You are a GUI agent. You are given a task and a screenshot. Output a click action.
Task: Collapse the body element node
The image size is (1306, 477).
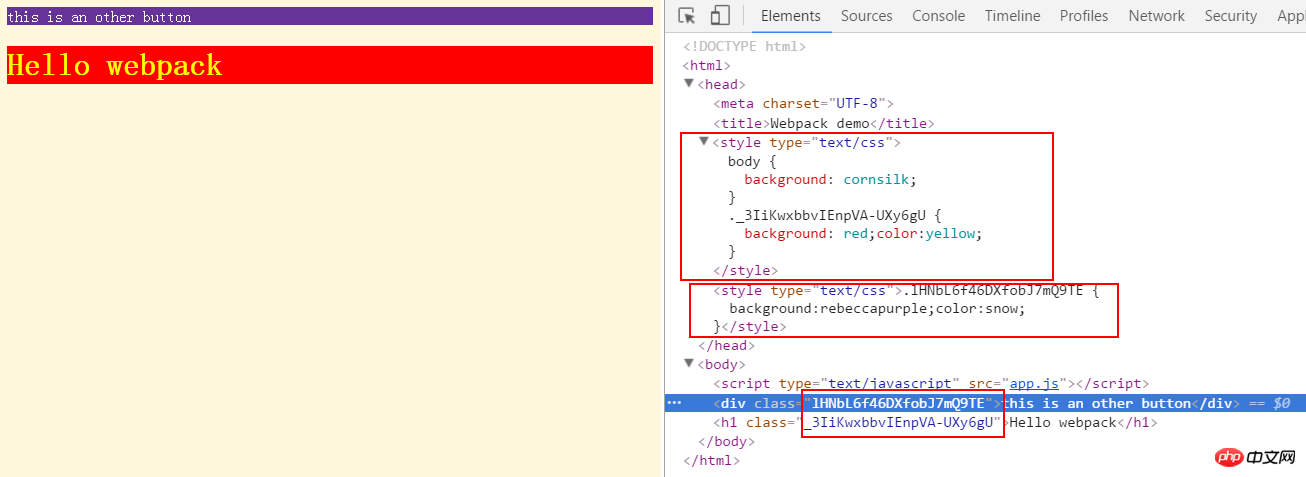(689, 364)
